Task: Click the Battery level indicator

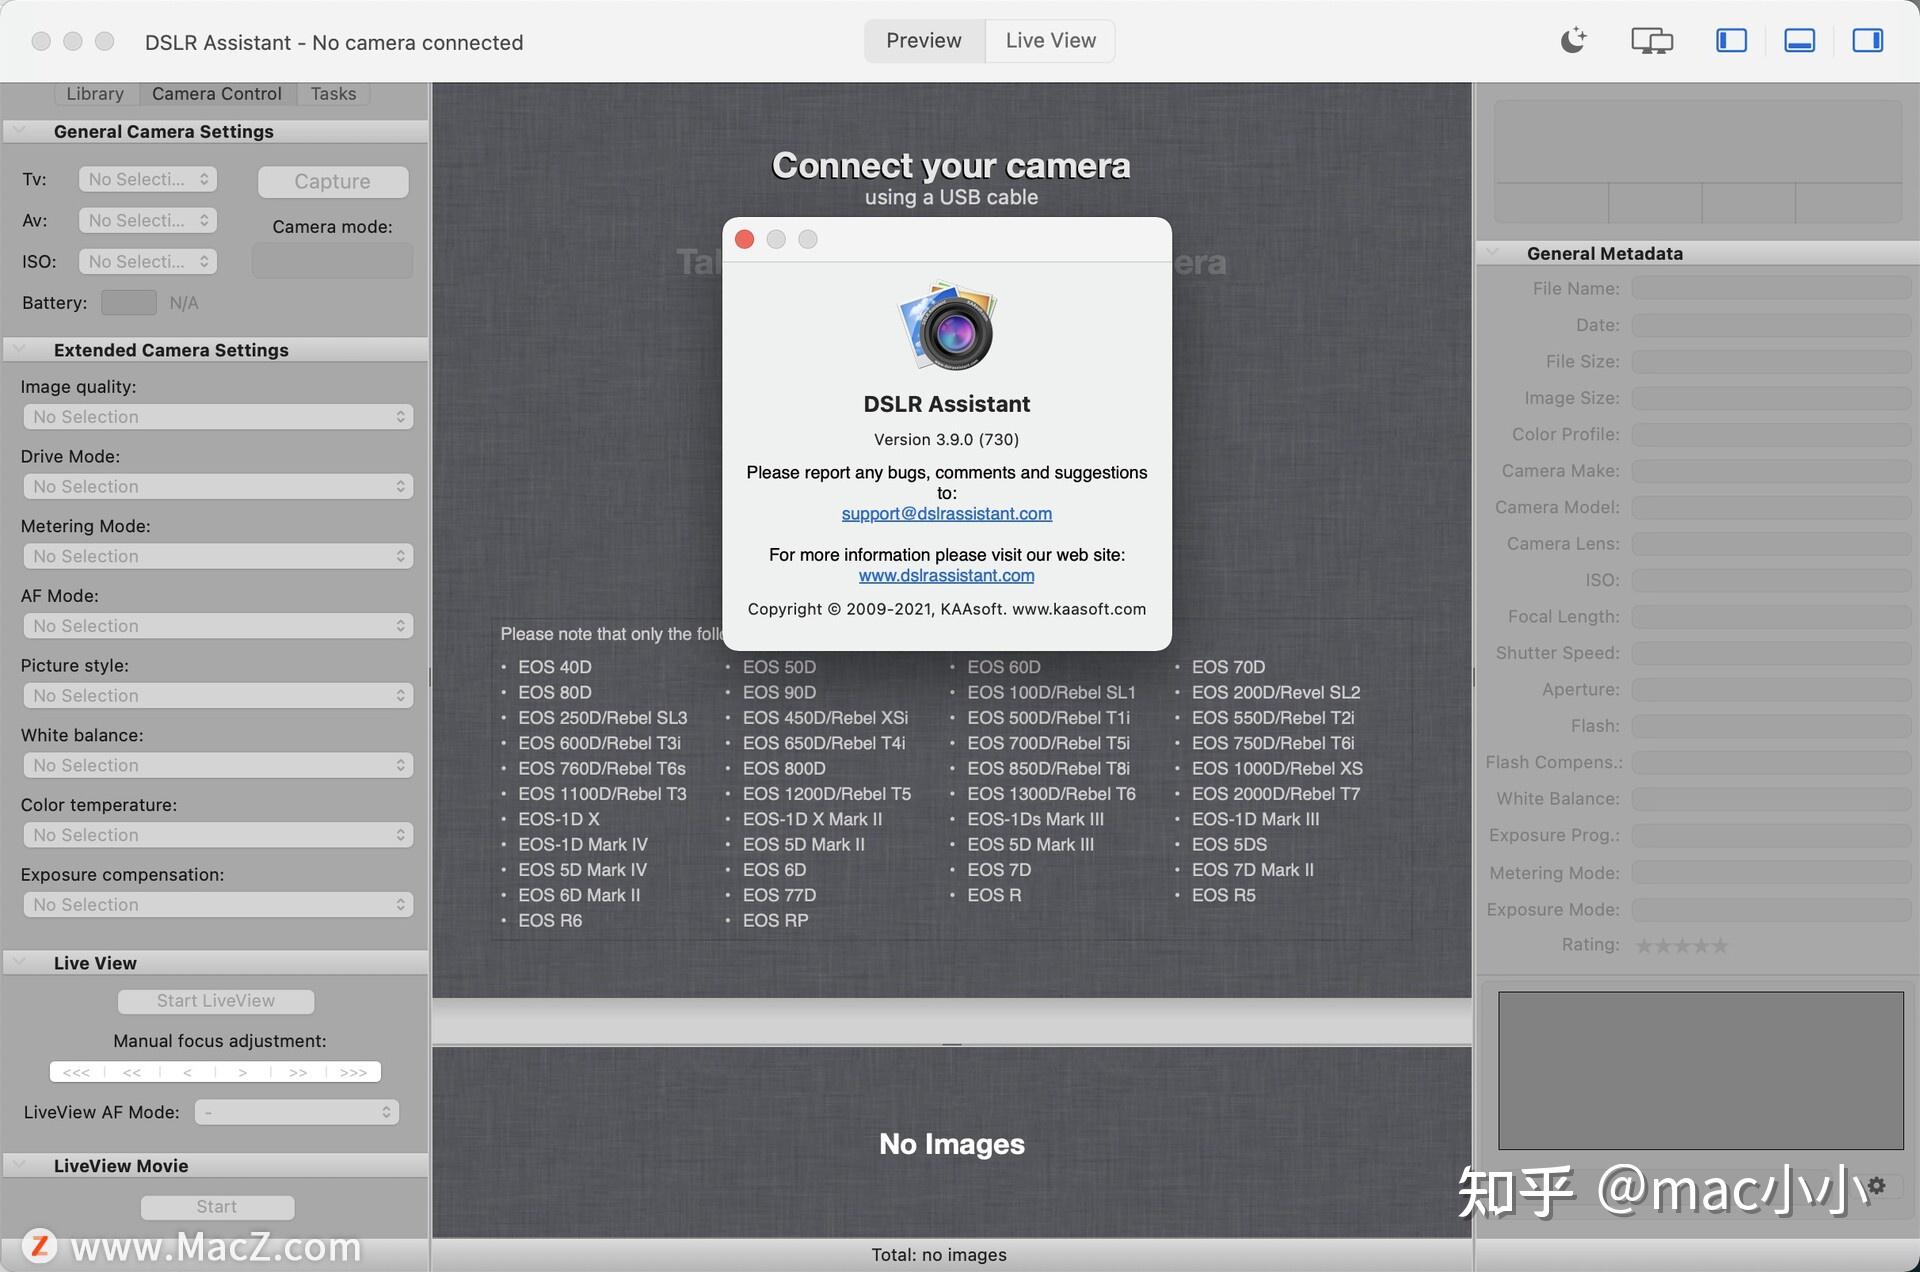Action: tap(129, 302)
